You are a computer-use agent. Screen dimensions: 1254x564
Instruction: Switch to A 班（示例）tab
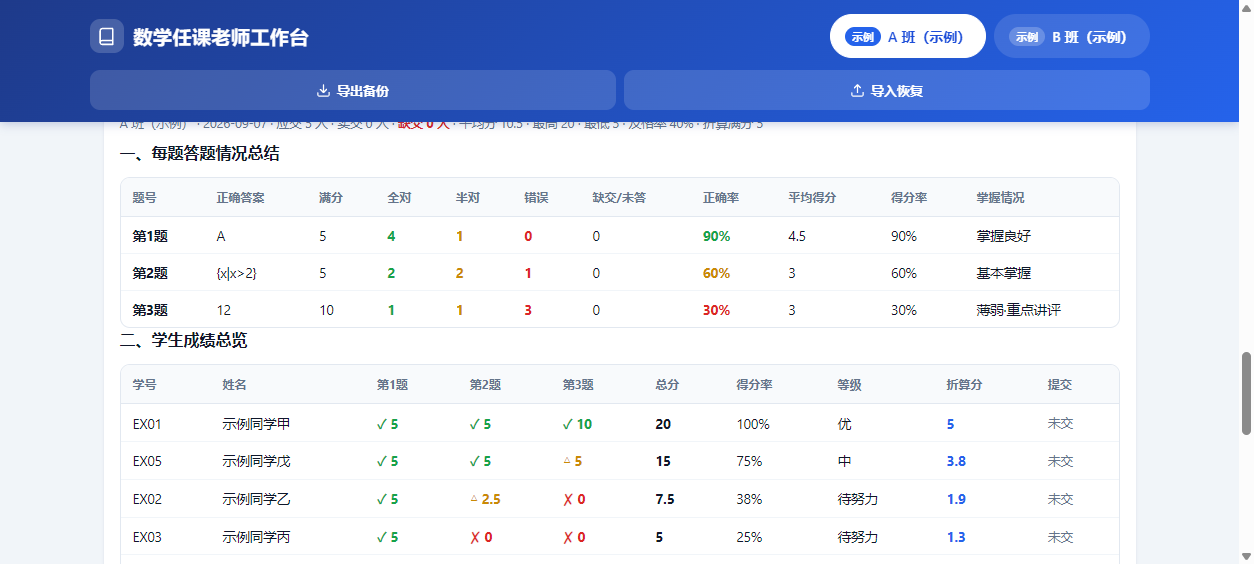[x=908, y=37]
